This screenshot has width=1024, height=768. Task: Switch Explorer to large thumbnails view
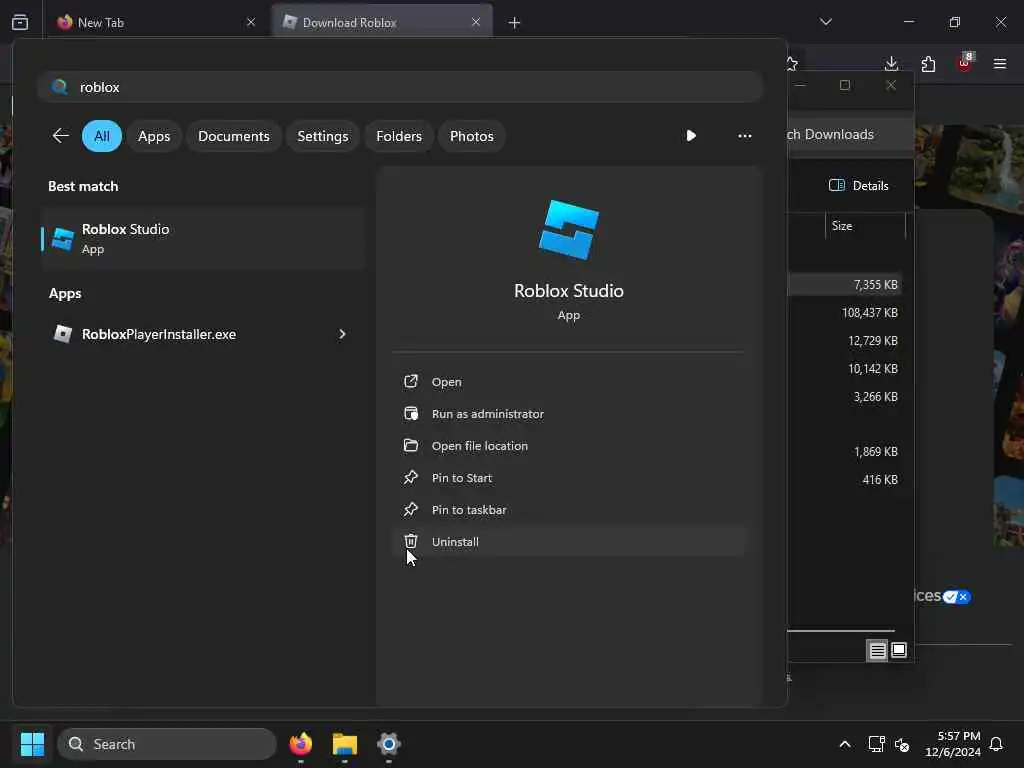click(x=899, y=650)
